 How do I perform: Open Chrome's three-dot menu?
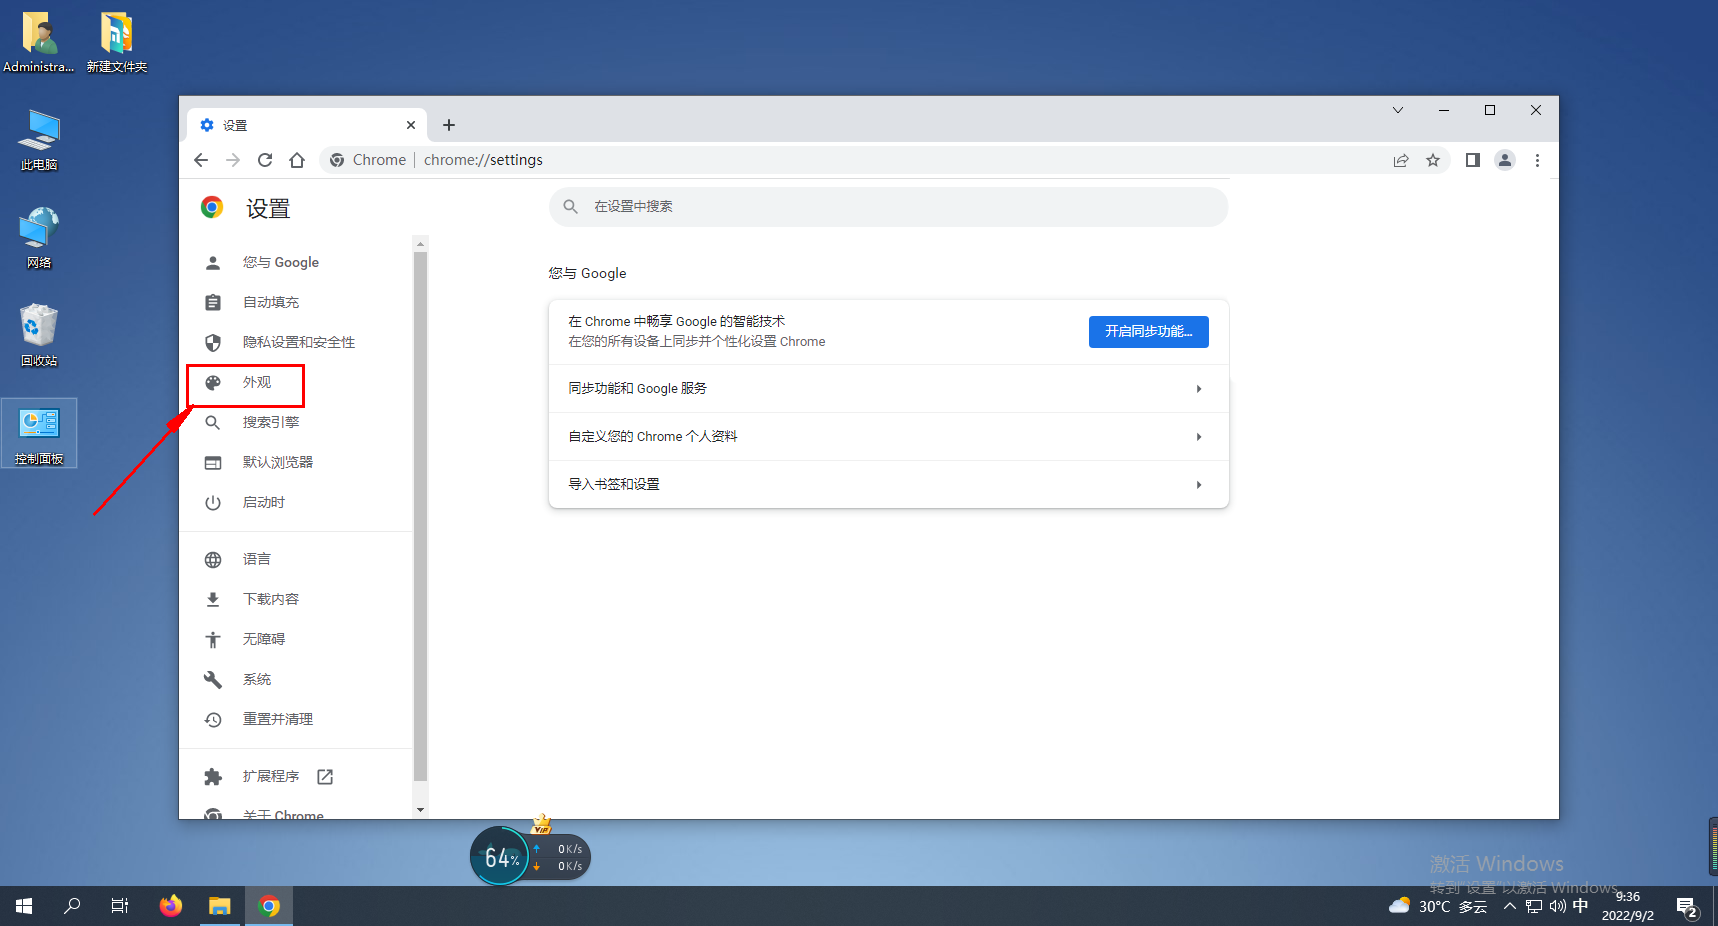coord(1537,160)
